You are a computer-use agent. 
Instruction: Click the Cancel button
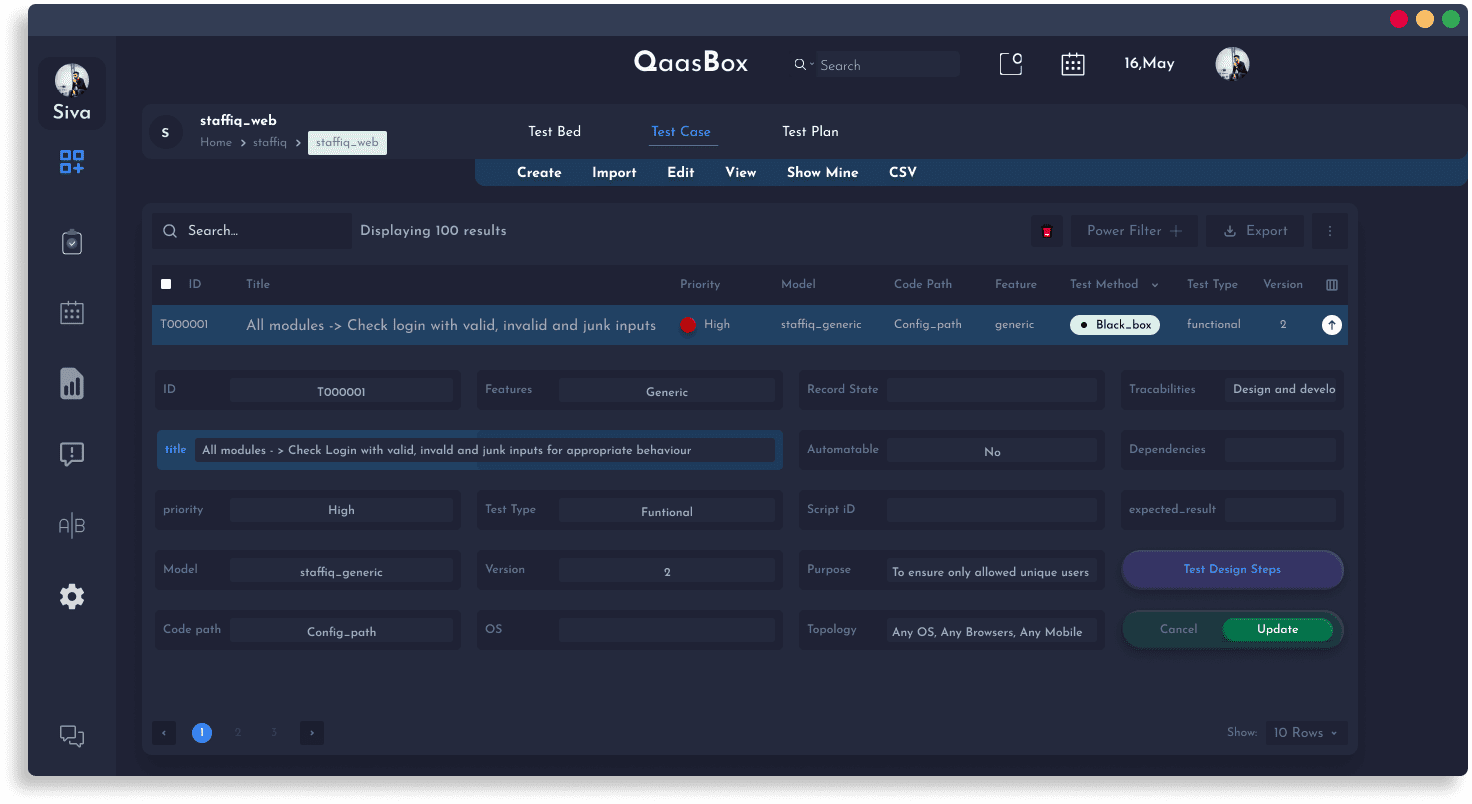pos(1178,629)
